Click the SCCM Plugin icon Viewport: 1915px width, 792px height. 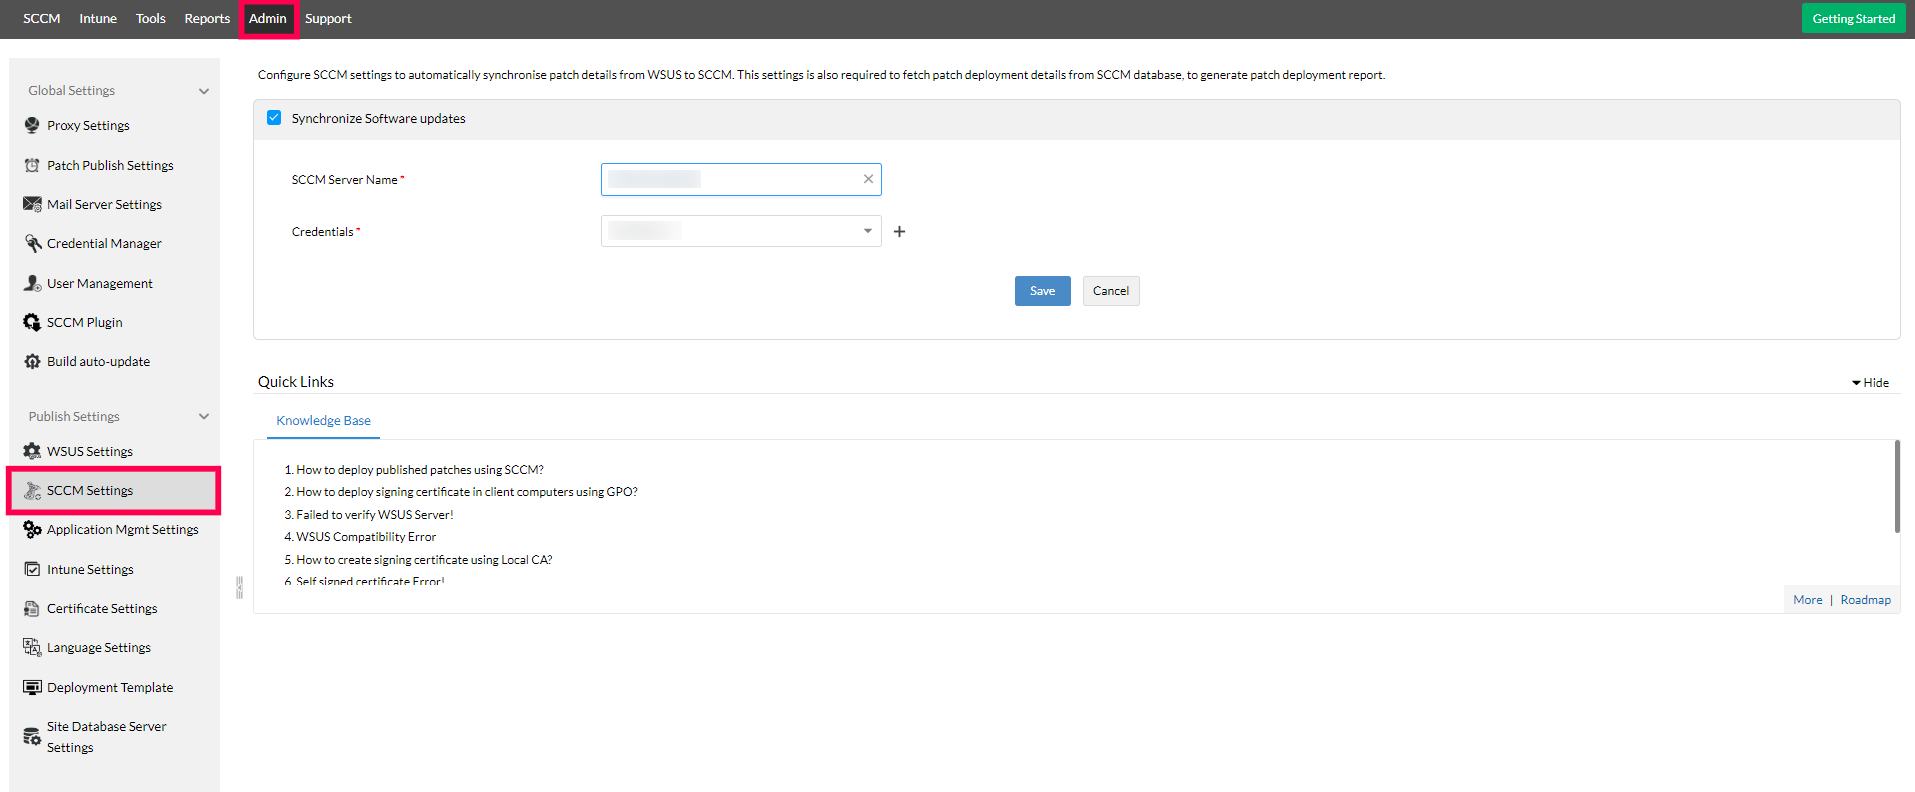click(32, 322)
